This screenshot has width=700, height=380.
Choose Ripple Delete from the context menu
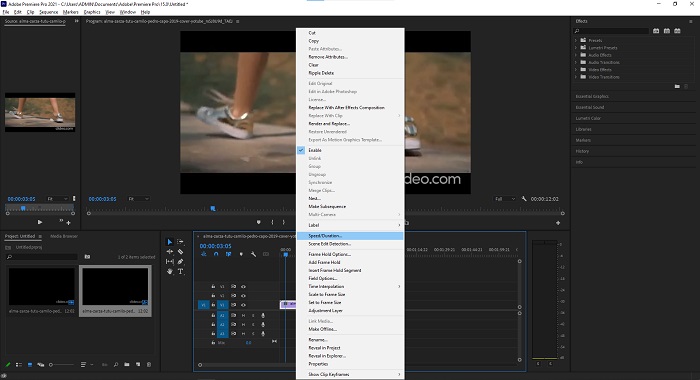(350, 73)
